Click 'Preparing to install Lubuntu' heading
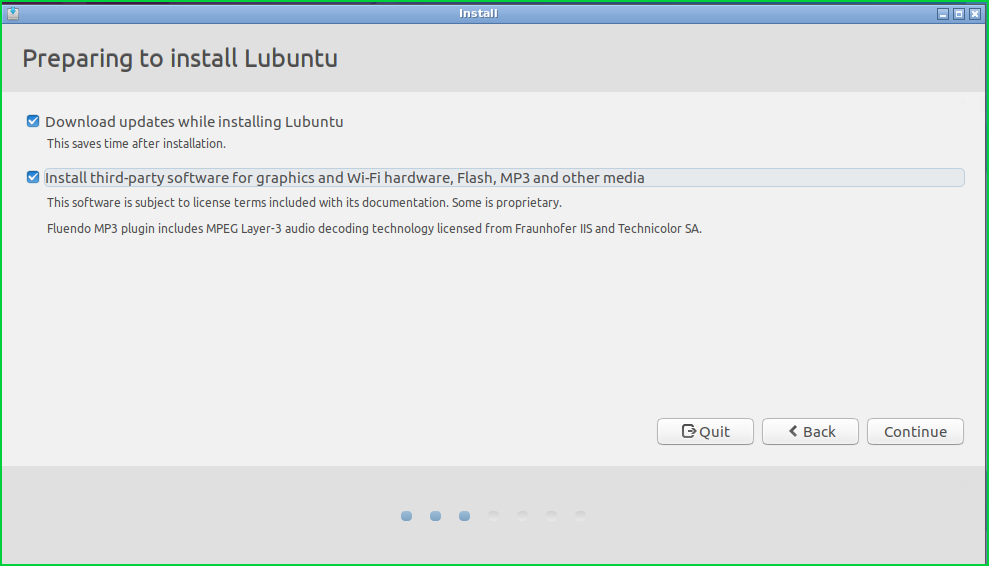989x566 pixels. (x=180, y=59)
